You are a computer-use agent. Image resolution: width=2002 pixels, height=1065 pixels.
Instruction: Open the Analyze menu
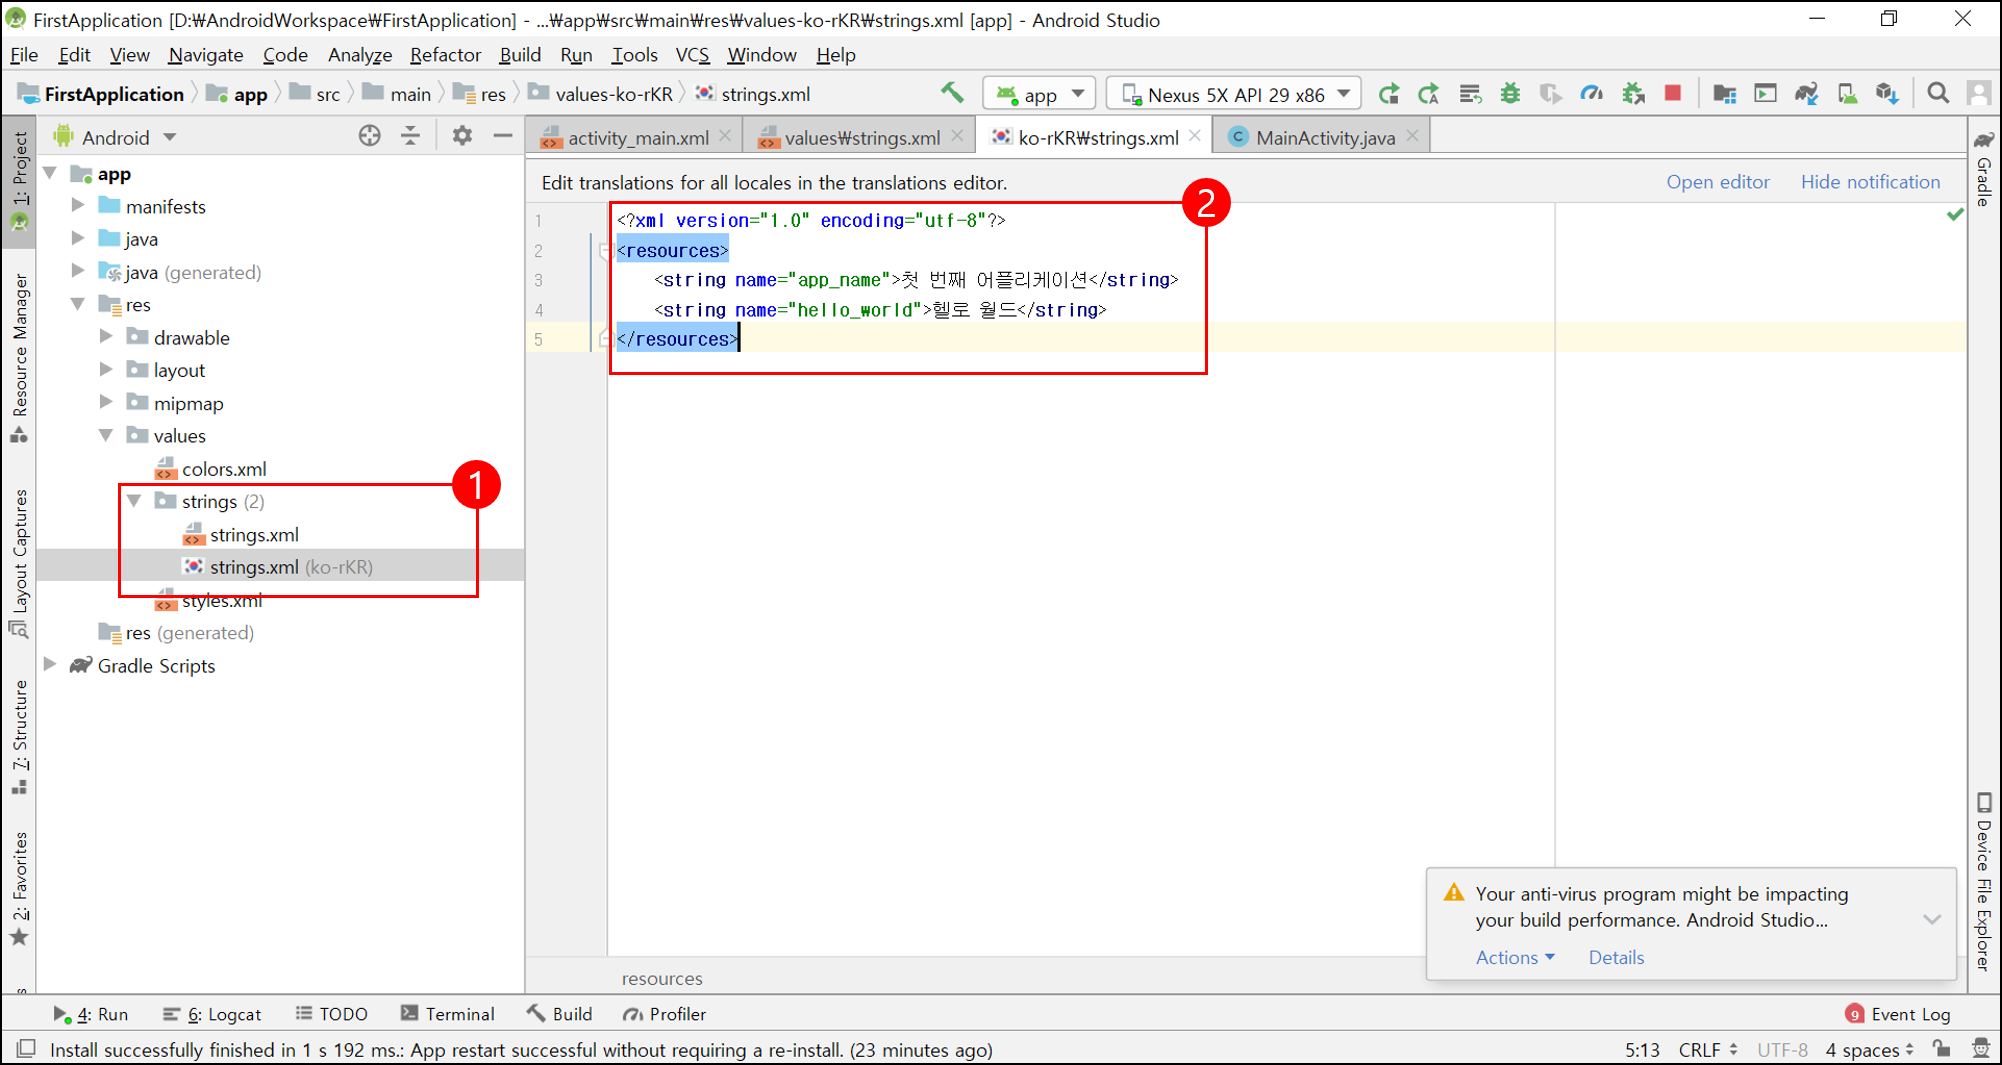tap(359, 55)
